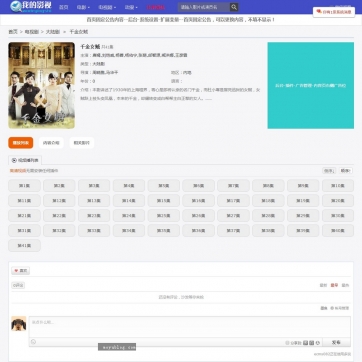
Task: Click the sequential-order sort button
Action: pos(346,171)
